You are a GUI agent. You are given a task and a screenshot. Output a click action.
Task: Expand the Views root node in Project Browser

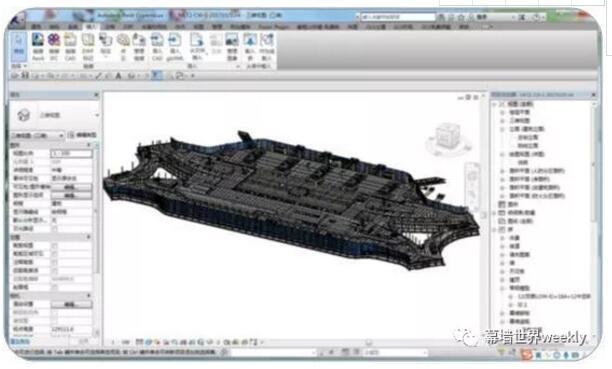point(495,104)
